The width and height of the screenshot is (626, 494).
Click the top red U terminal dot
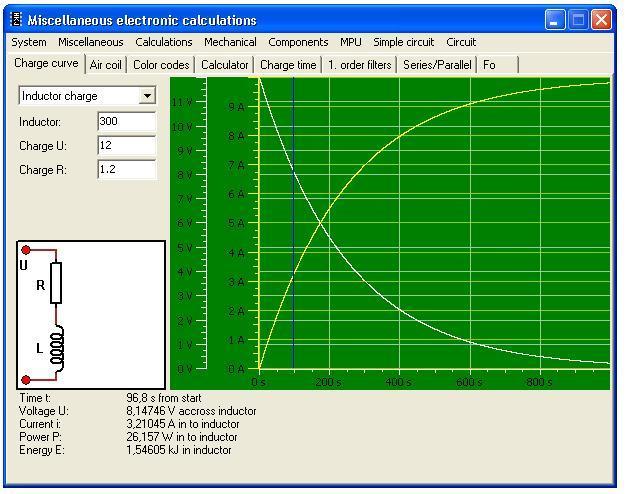pyautogui.click(x=26, y=250)
